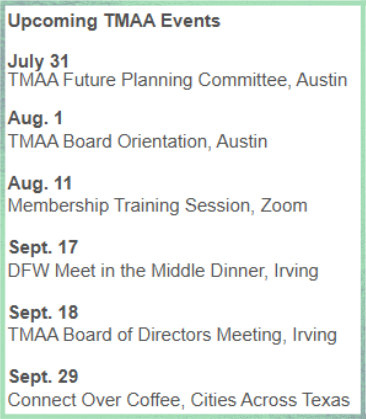Image resolution: width=366 pixels, height=419 pixels.
Task: Click the word Austin in July 31 event
Action: [322, 80]
